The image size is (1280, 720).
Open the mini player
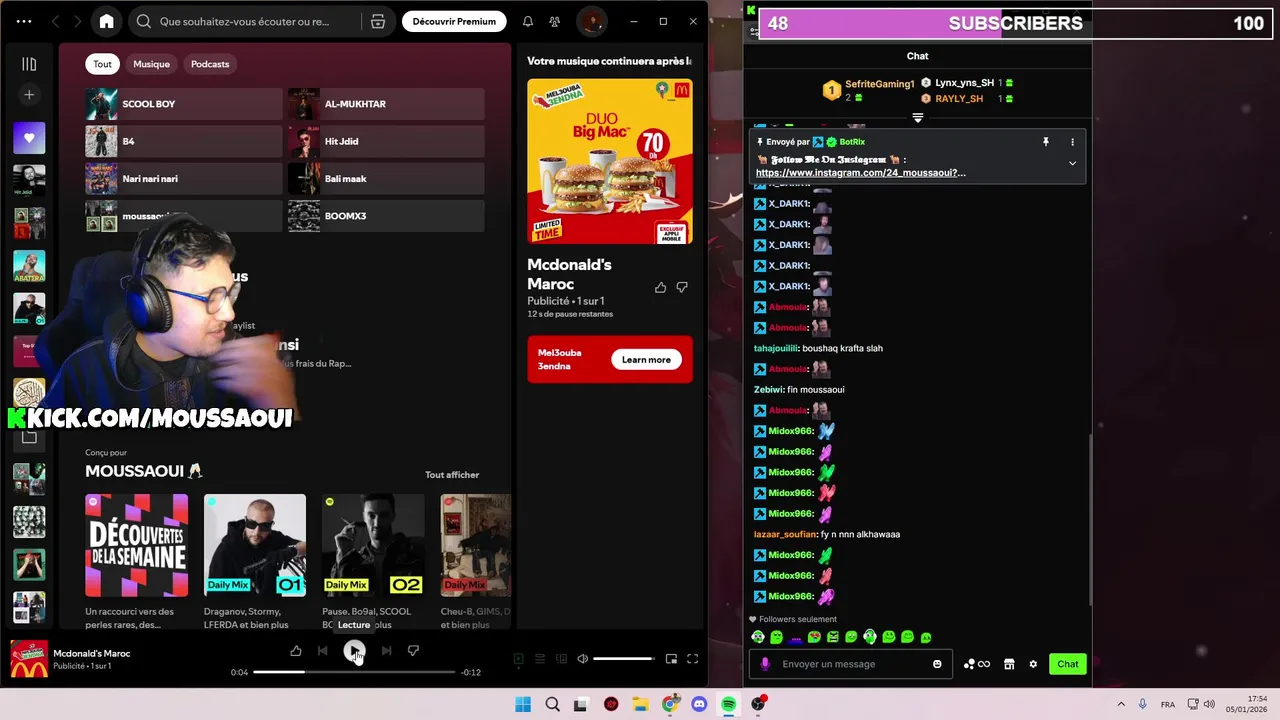[671, 659]
